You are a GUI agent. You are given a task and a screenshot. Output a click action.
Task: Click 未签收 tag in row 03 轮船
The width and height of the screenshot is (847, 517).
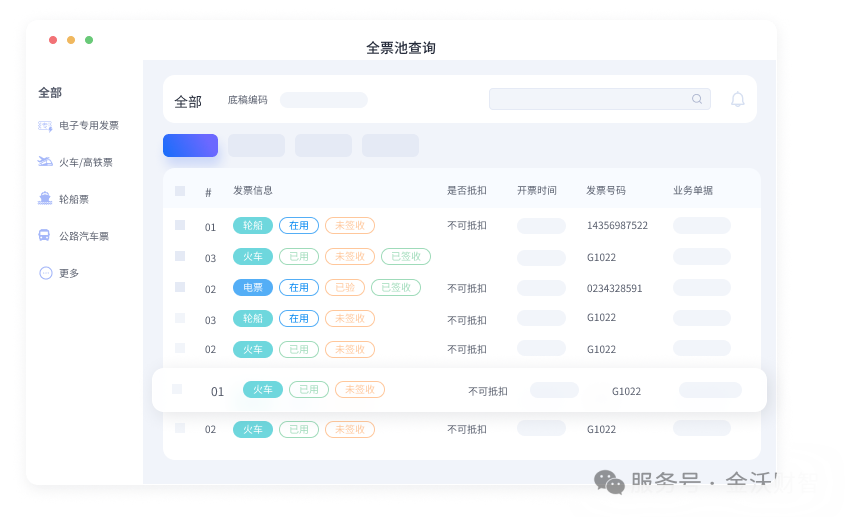tap(350, 318)
